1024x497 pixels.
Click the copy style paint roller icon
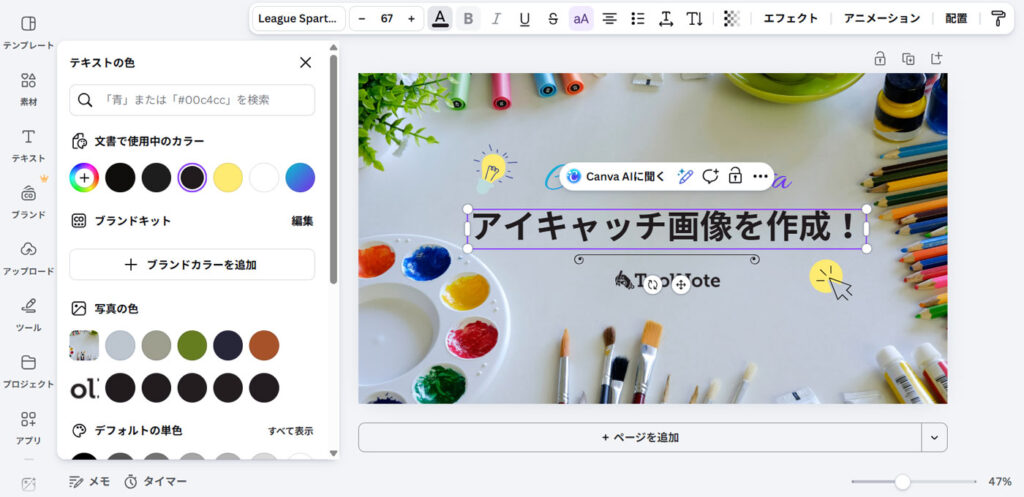coord(998,18)
